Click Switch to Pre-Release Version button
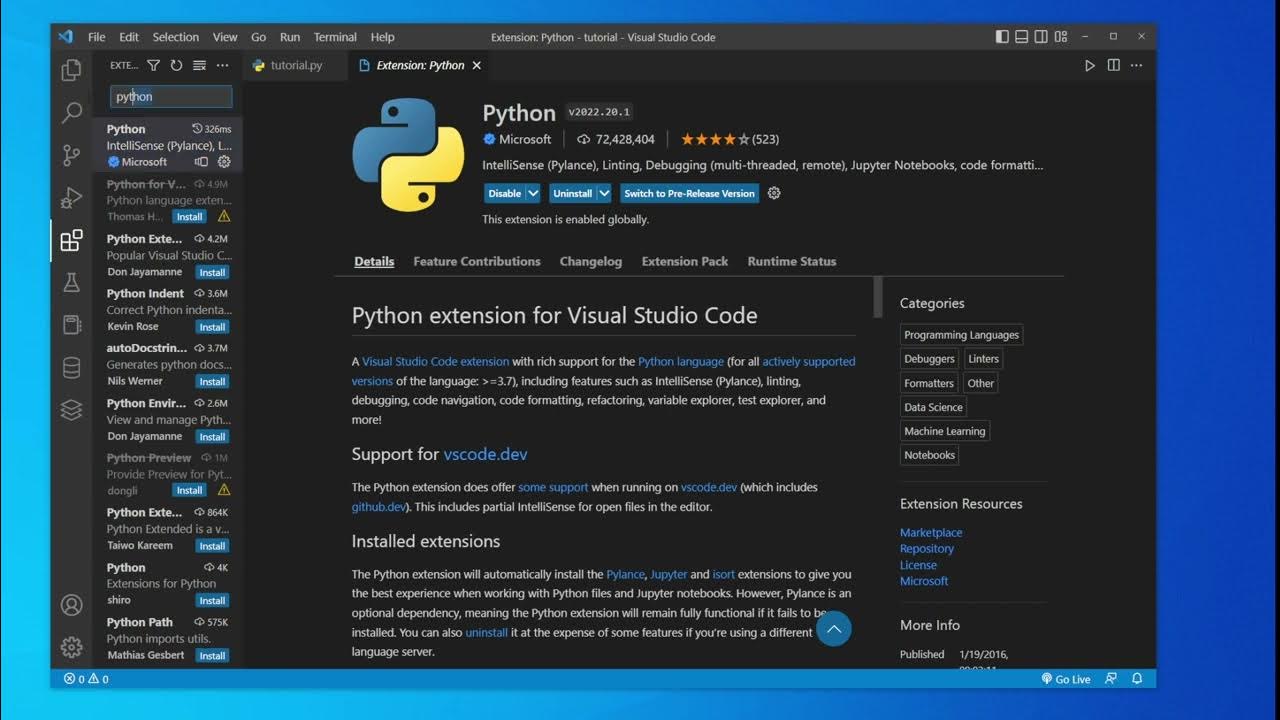The height and width of the screenshot is (720, 1280). coord(689,193)
